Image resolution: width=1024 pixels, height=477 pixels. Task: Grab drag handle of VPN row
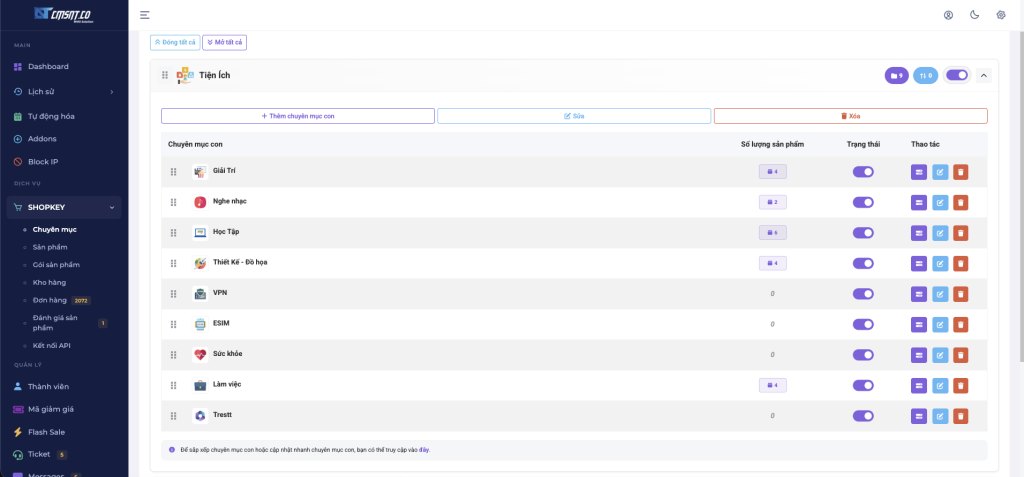[x=173, y=294]
